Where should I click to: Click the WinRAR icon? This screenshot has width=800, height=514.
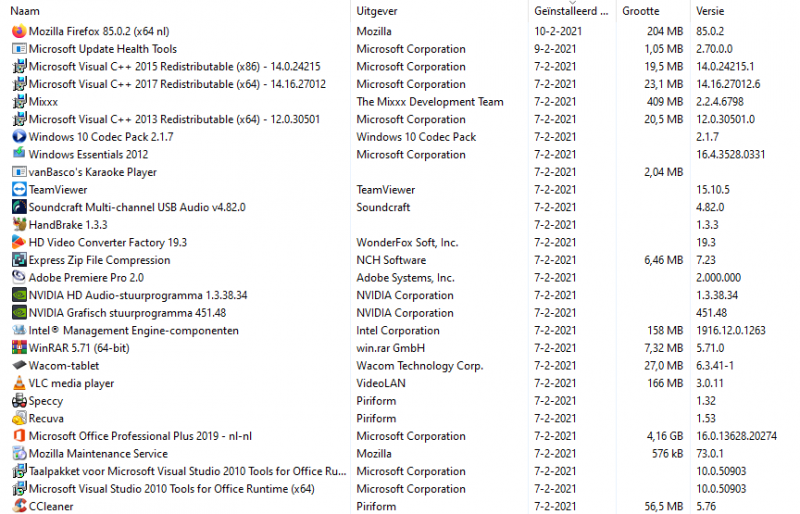tap(19, 348)
